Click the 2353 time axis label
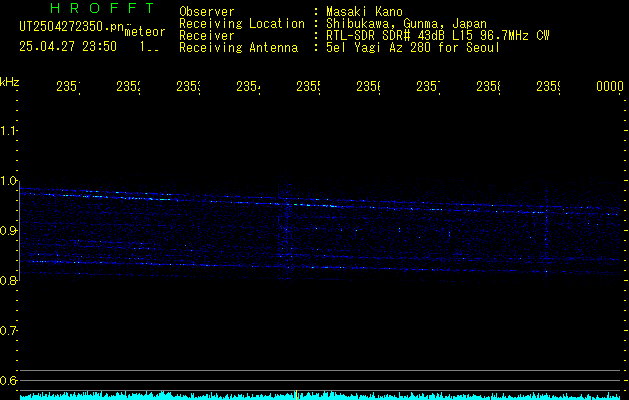The image size is (629, 400). [x=189, y=87]
